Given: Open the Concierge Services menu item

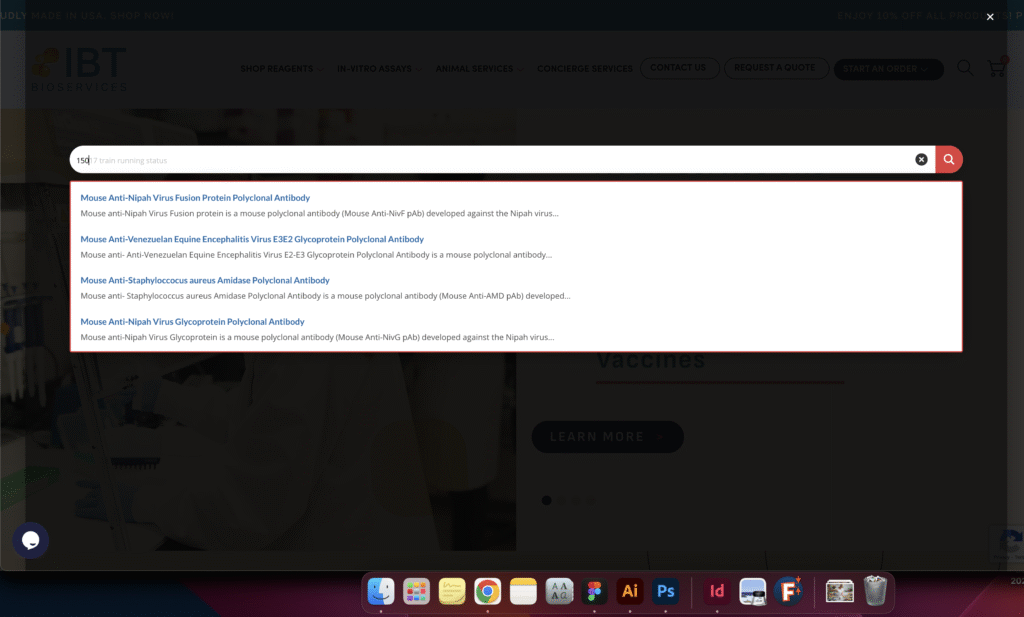Looking at the screenshot, I should pyautogui.click(x=584, y=69).
